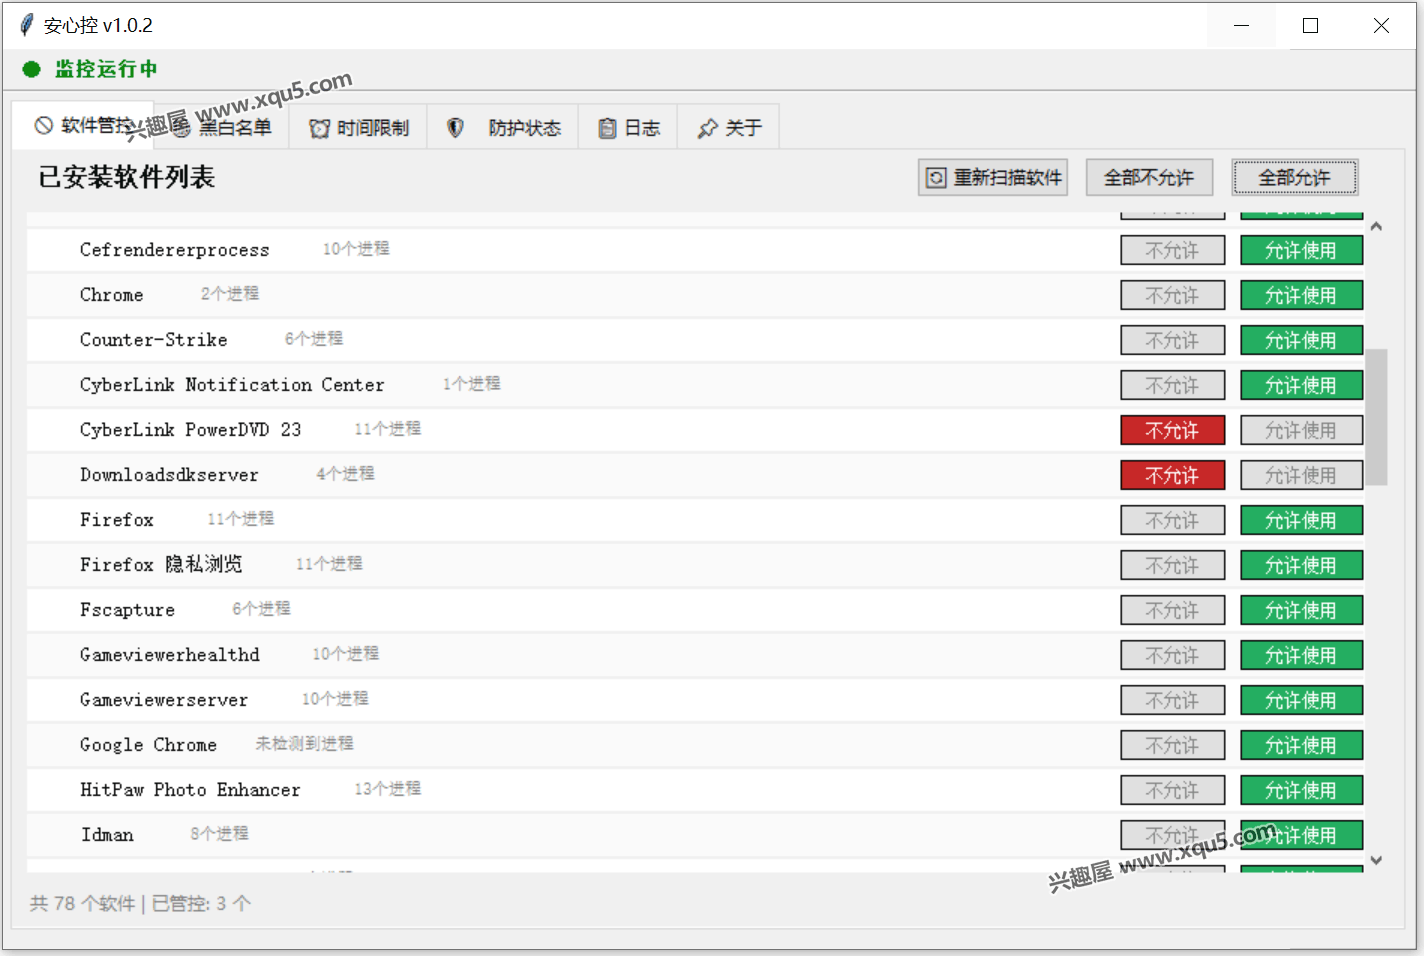Set Chrome to 不允许
The height and width of the screenshot is (956, 1424).
click(1172, 295)
